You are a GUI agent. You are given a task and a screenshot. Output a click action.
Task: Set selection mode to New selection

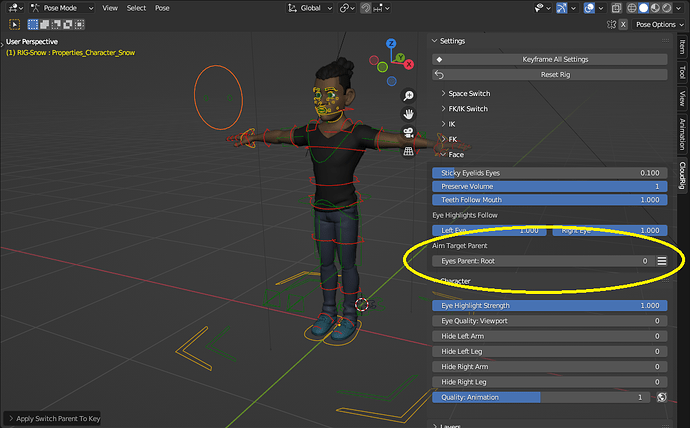pyautogui.click(x=33, y=25)
